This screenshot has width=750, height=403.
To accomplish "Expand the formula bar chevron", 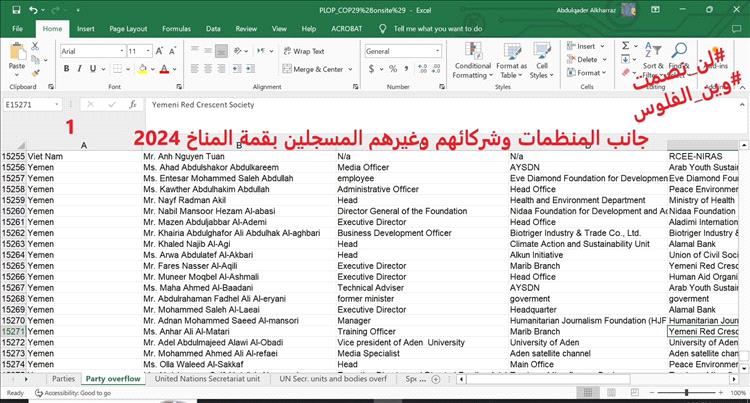I will 742,104.
